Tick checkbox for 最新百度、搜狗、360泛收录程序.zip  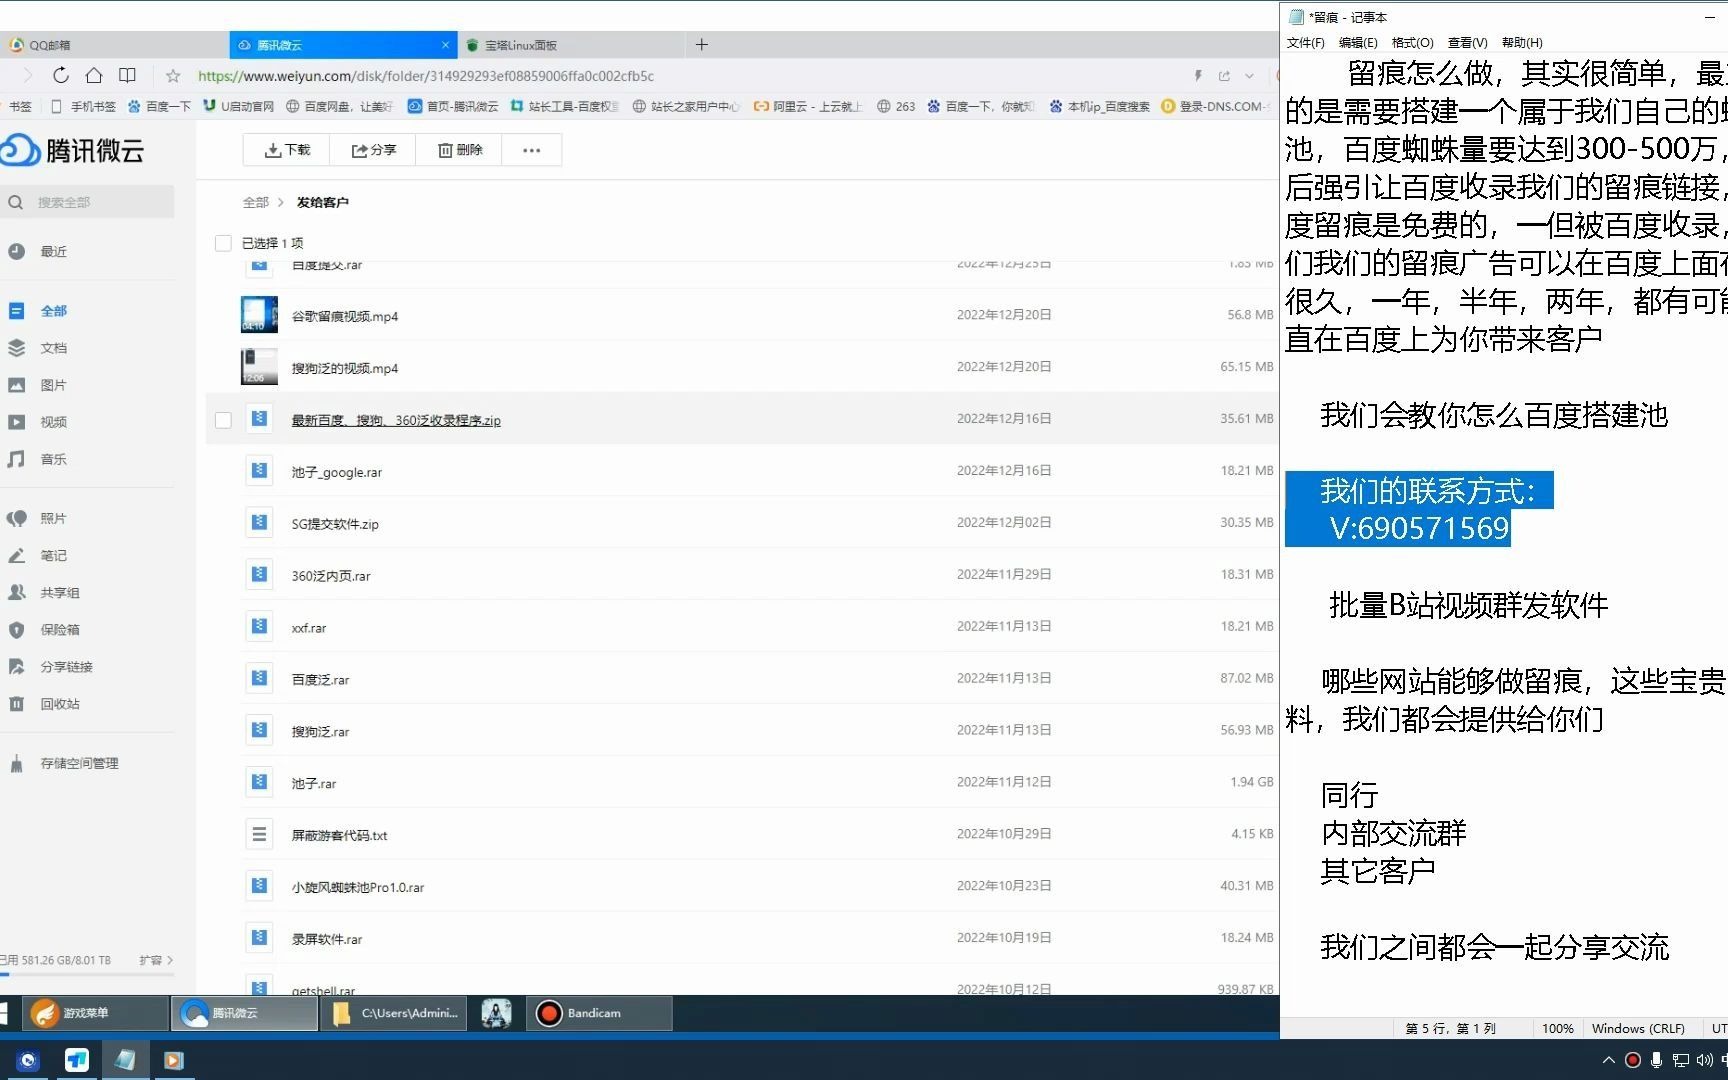pos(223,420)
